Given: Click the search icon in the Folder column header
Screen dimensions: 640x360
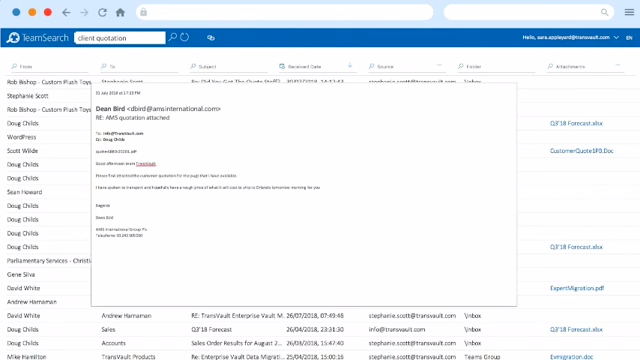Looking at the screenshot, I should (461, 66).
